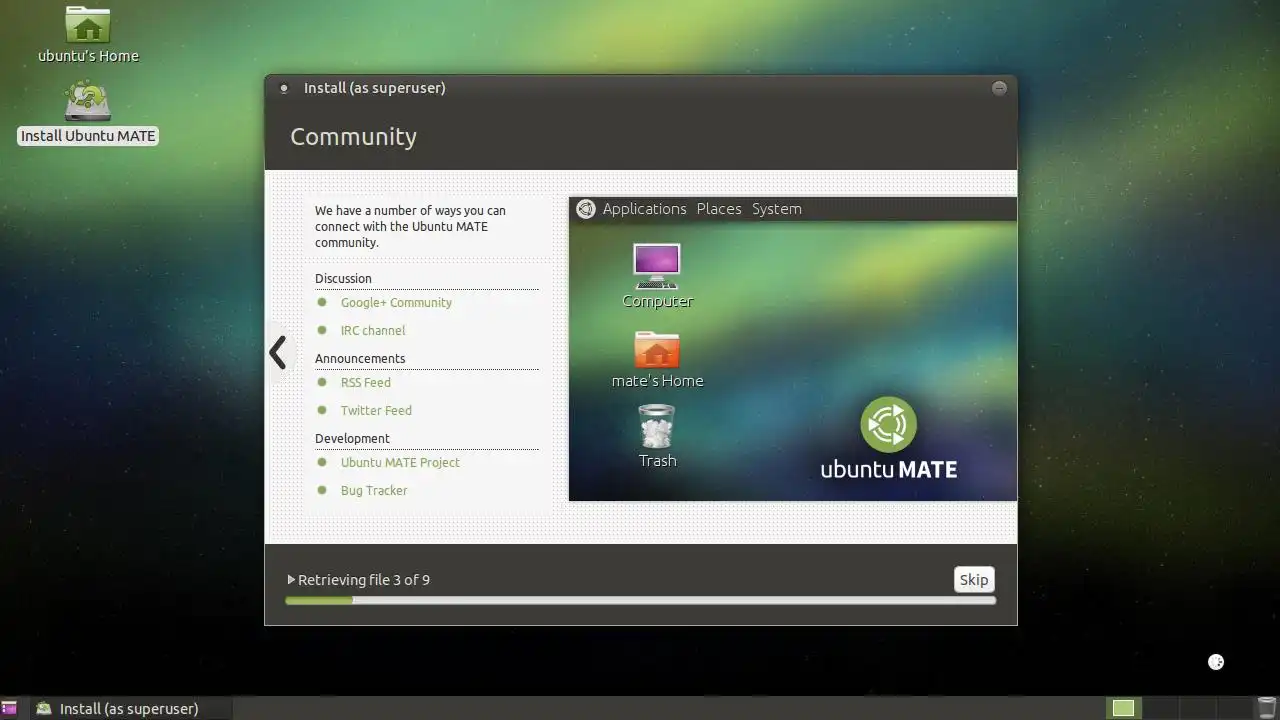
Task: Open the Ubuntu MATE Project link
Action: (400, 463)
